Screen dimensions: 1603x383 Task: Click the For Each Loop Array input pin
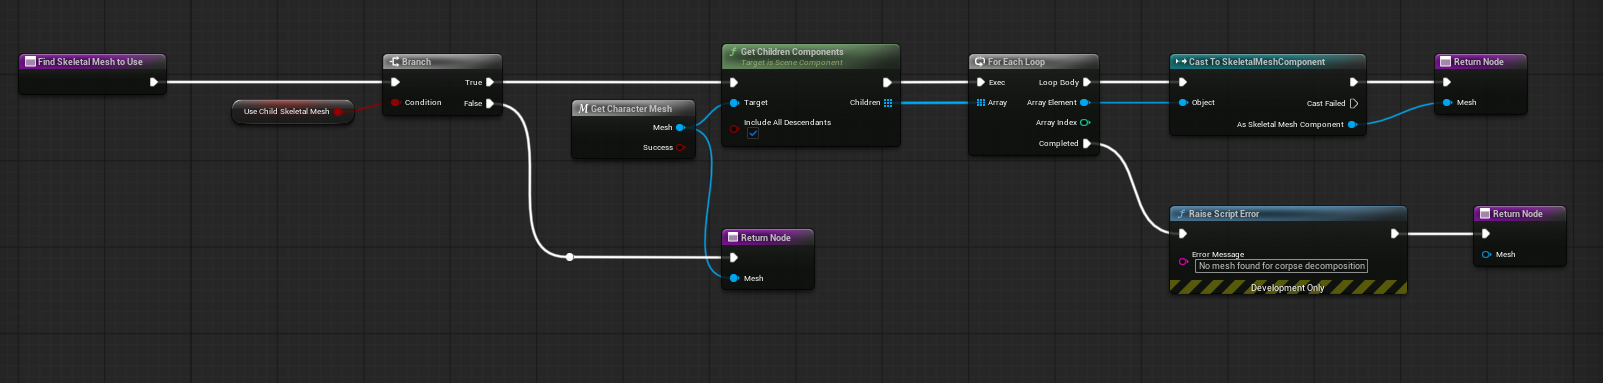point(981,102)
